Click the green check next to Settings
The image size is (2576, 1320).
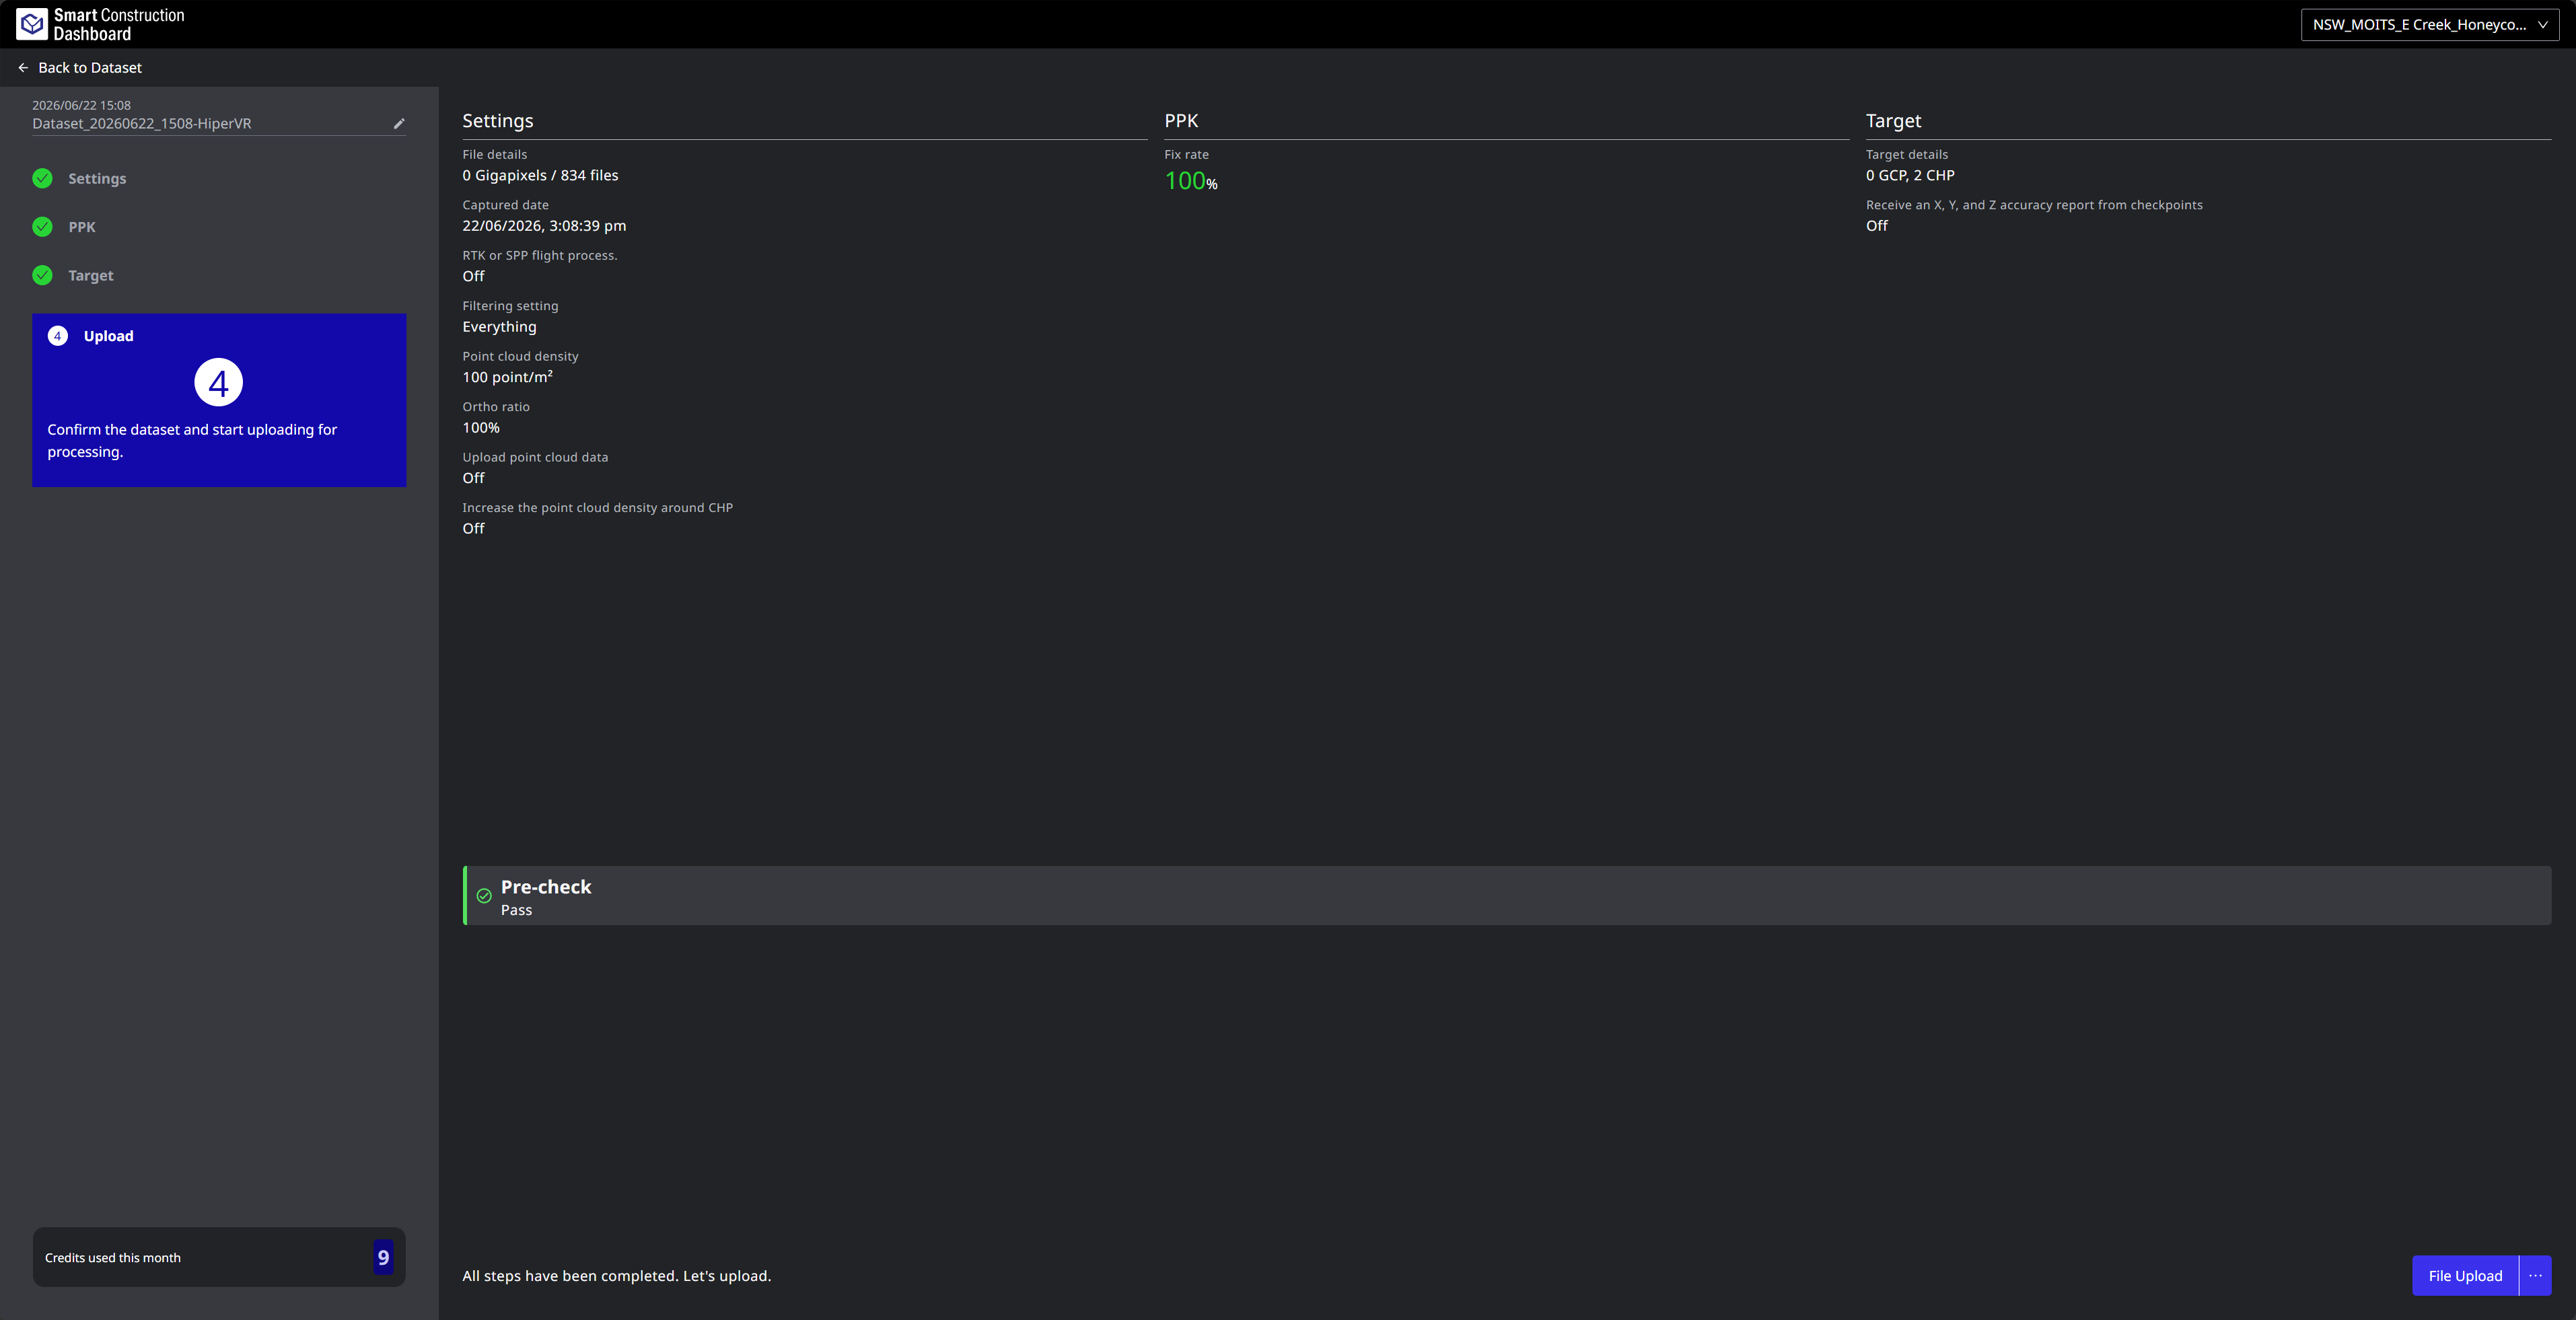click(x=42, y=179)
